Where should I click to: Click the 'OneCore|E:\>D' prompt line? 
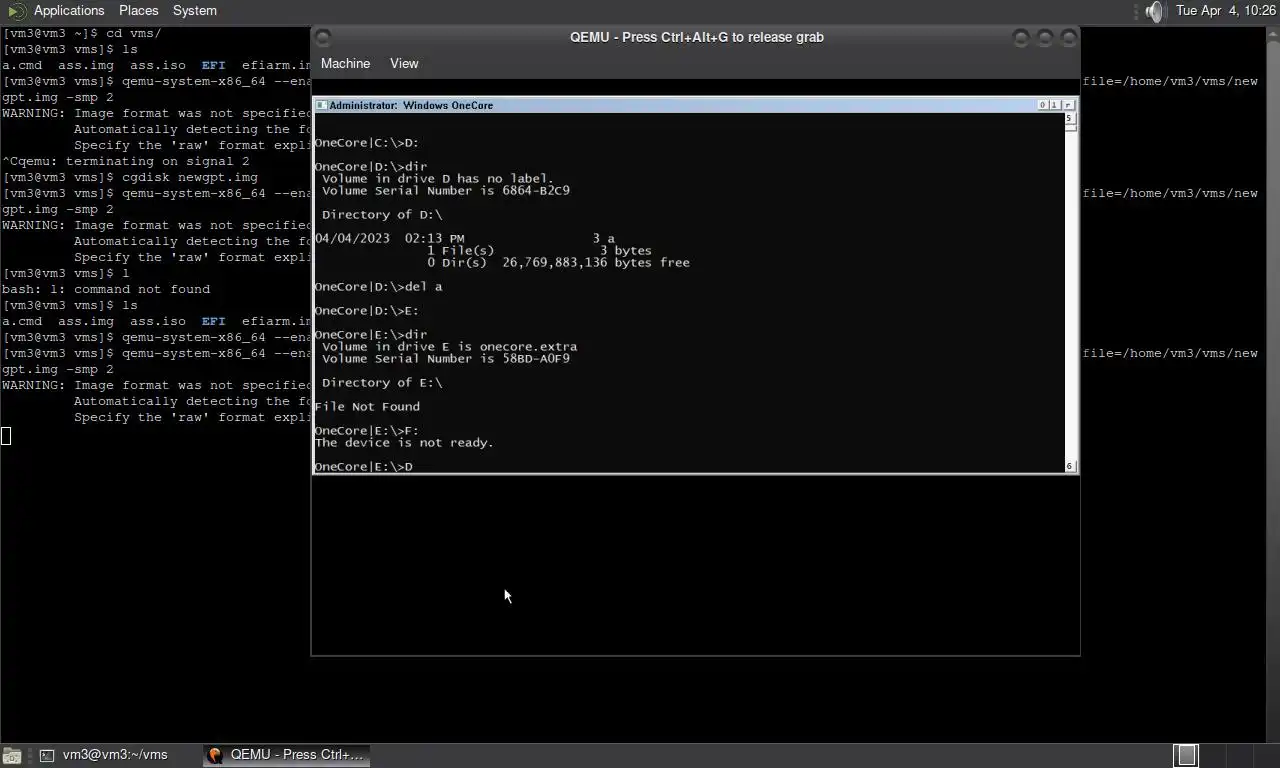point(364,466)
